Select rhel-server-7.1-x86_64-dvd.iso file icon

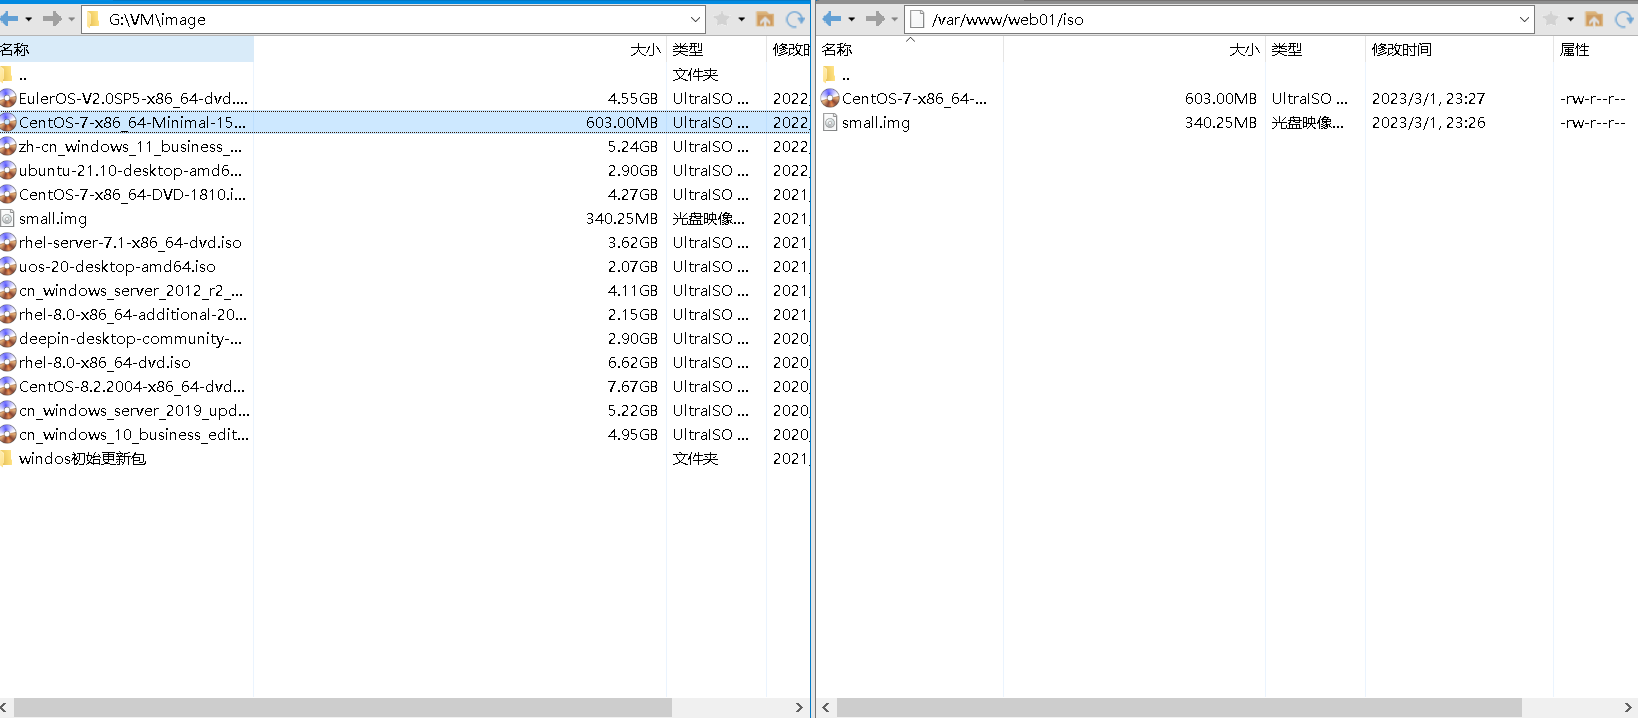[8, 242]
